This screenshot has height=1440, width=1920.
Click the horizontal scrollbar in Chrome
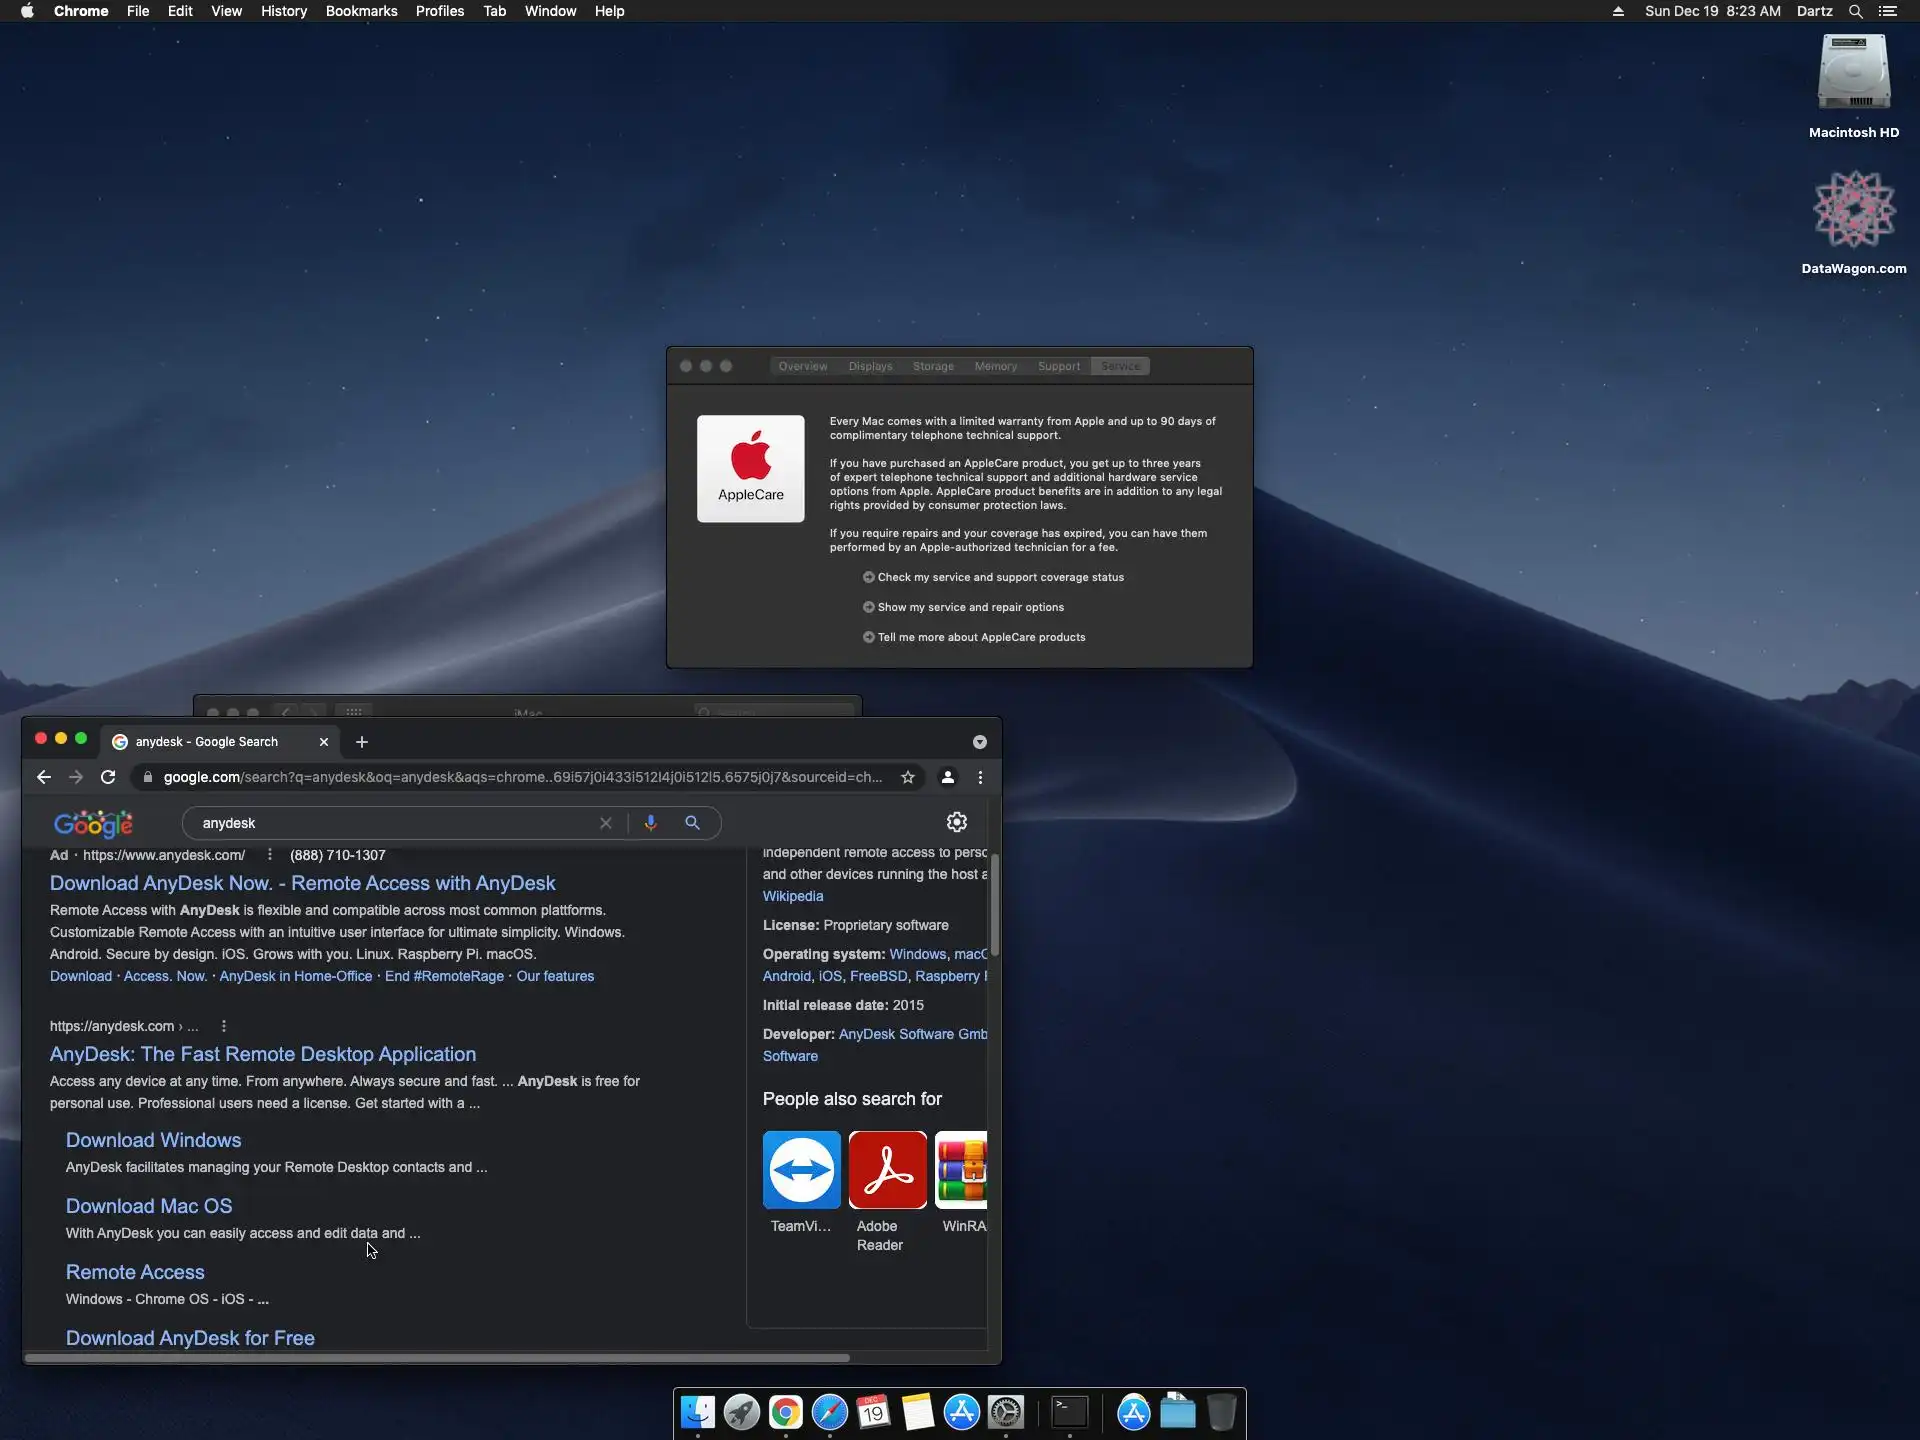pos(437,1358)
